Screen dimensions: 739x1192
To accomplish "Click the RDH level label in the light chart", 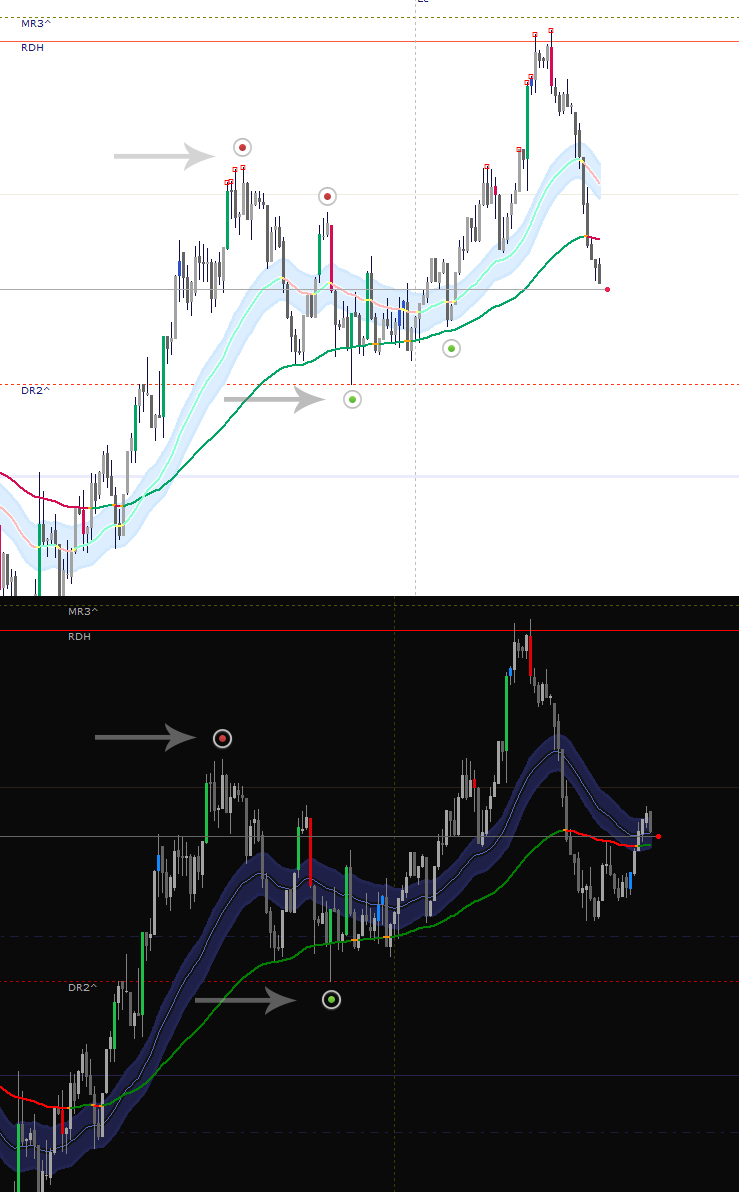I will [x=33, y=47].
